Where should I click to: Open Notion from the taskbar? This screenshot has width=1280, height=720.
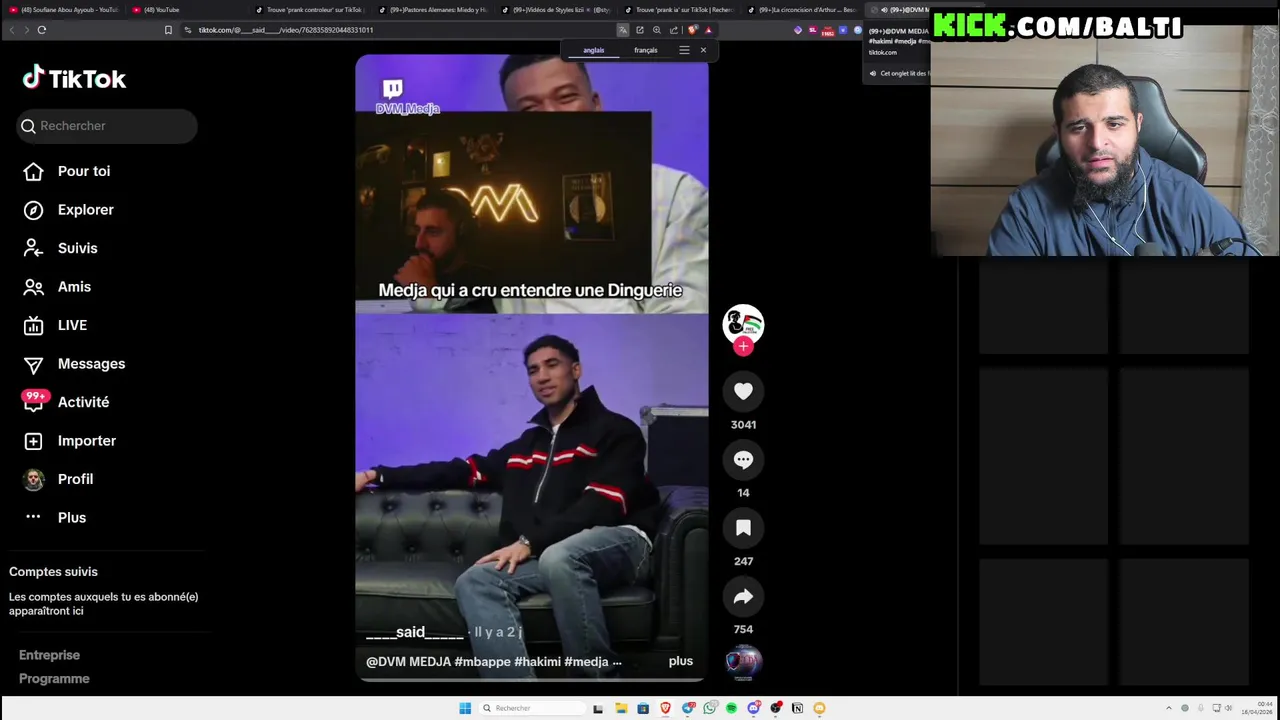pyautogui.click(x=797, y=708)
